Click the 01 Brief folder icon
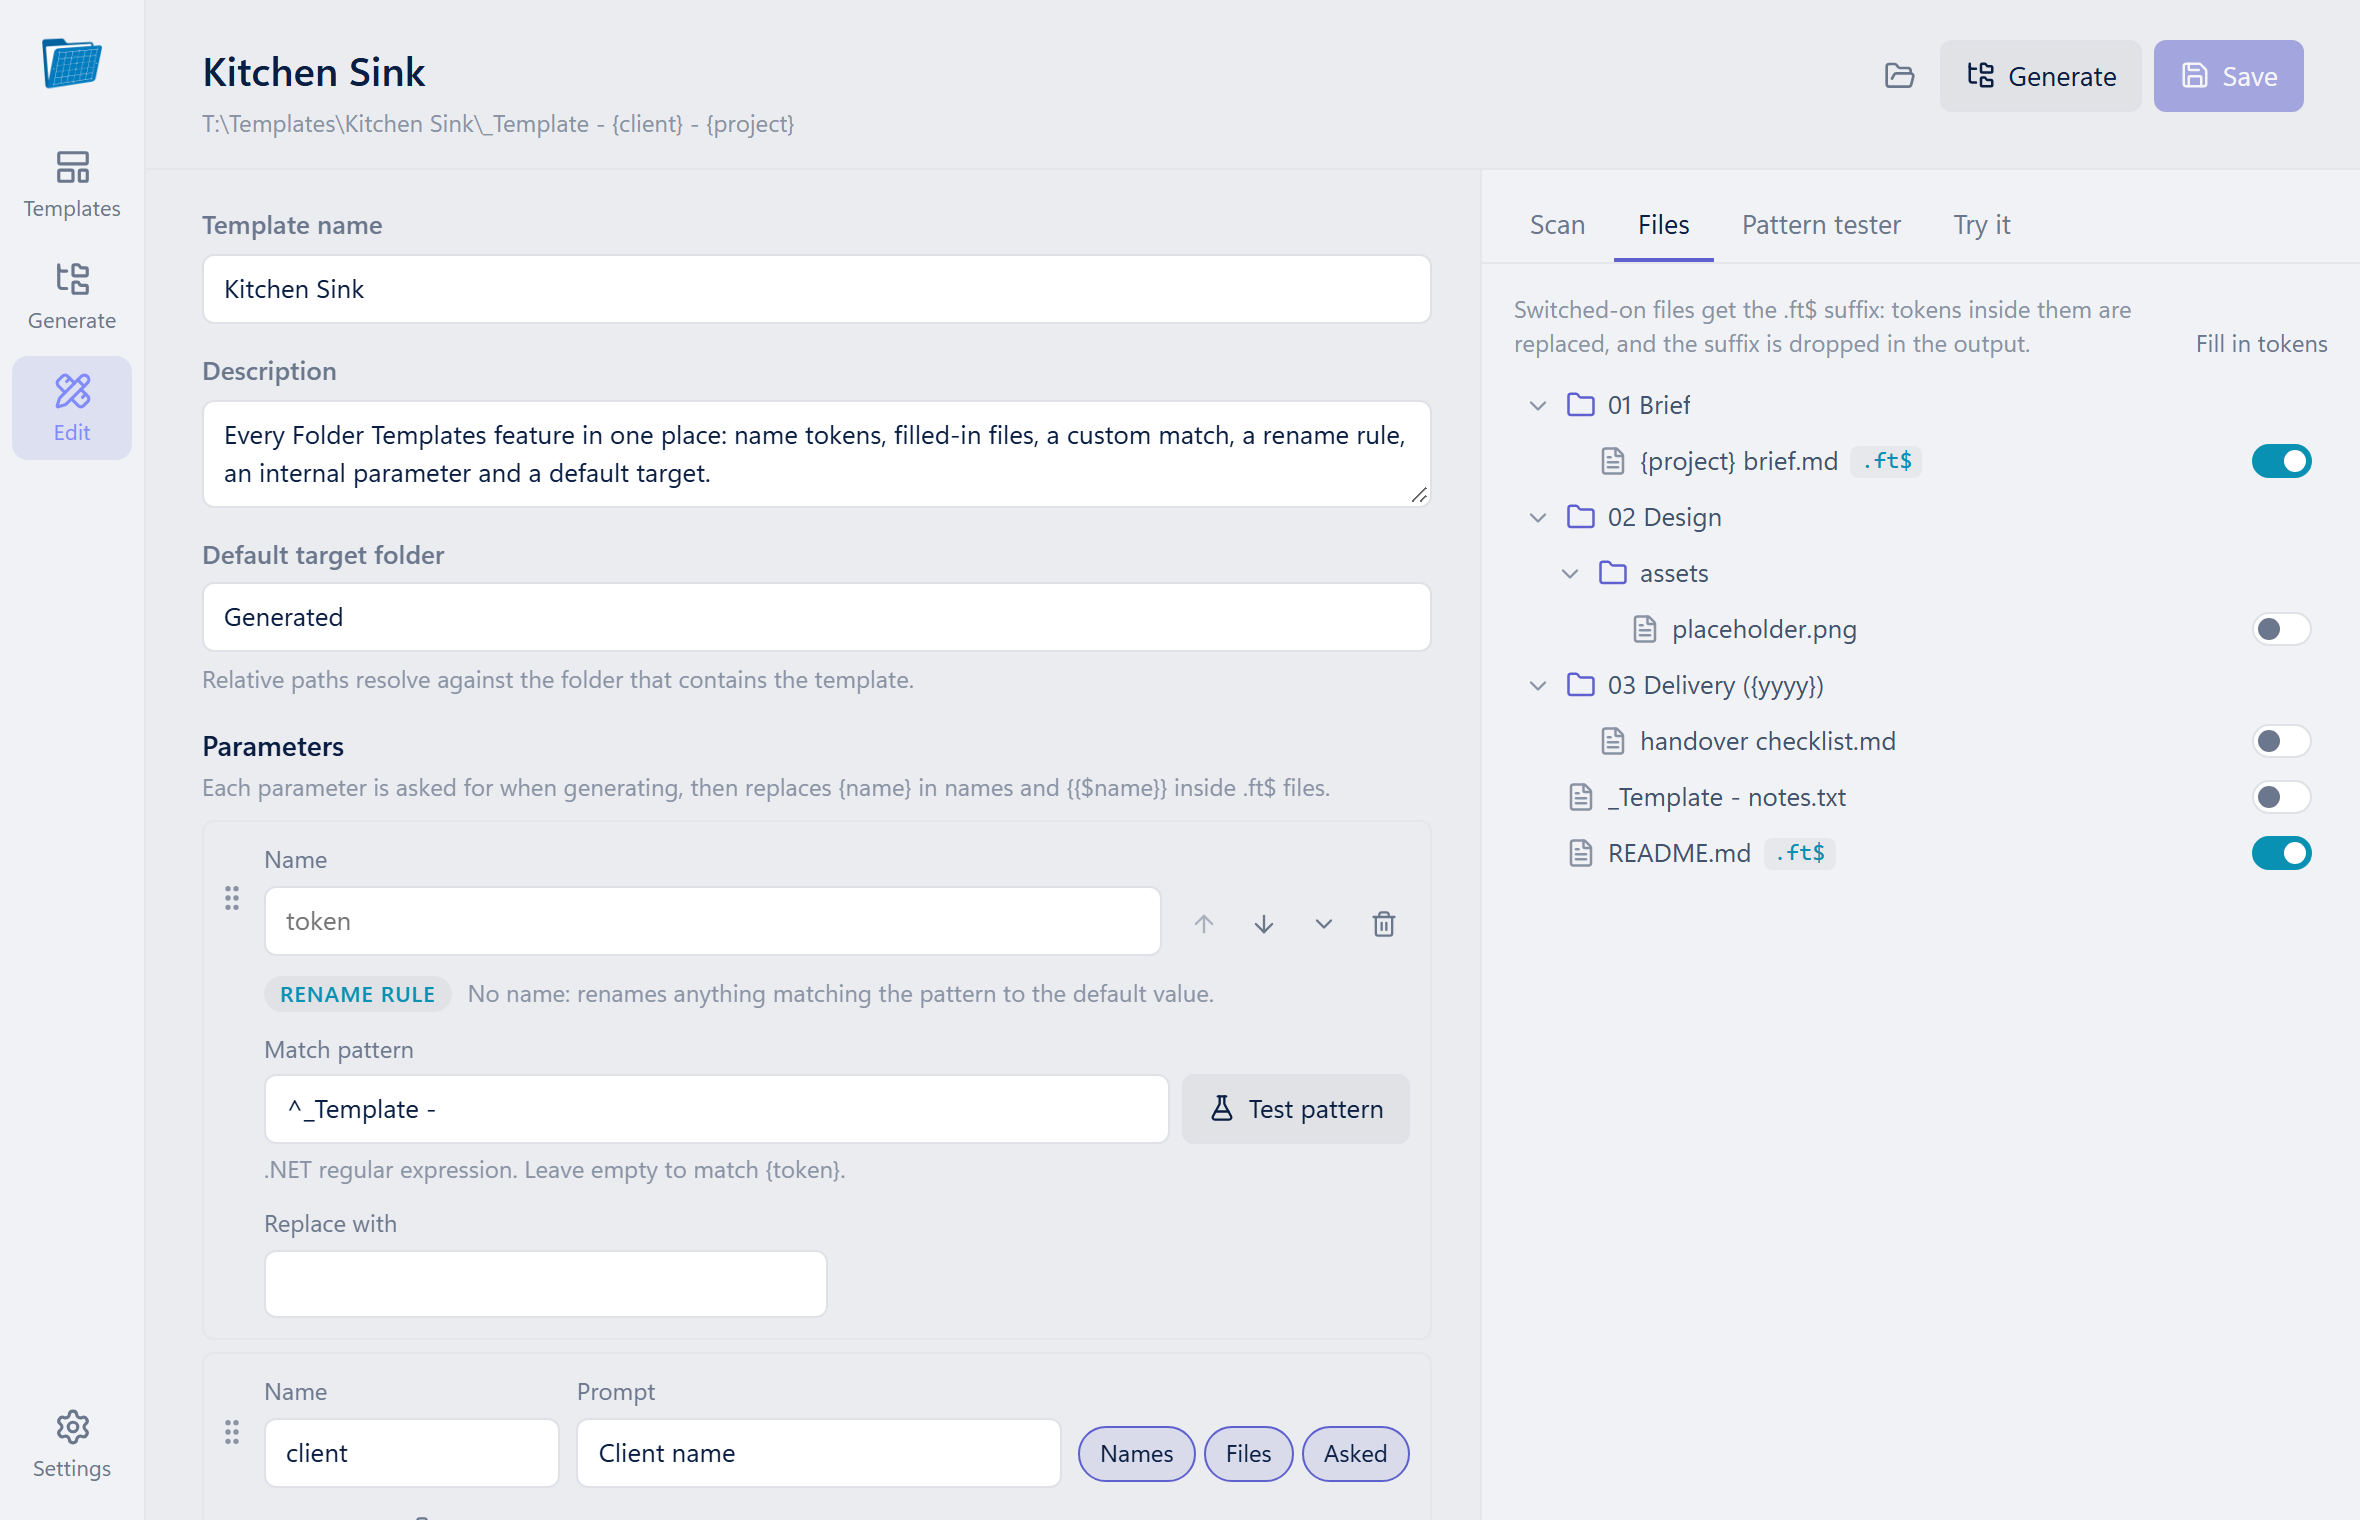Viewport: 2360px width, 1520px height. [x=1581, y=405]
